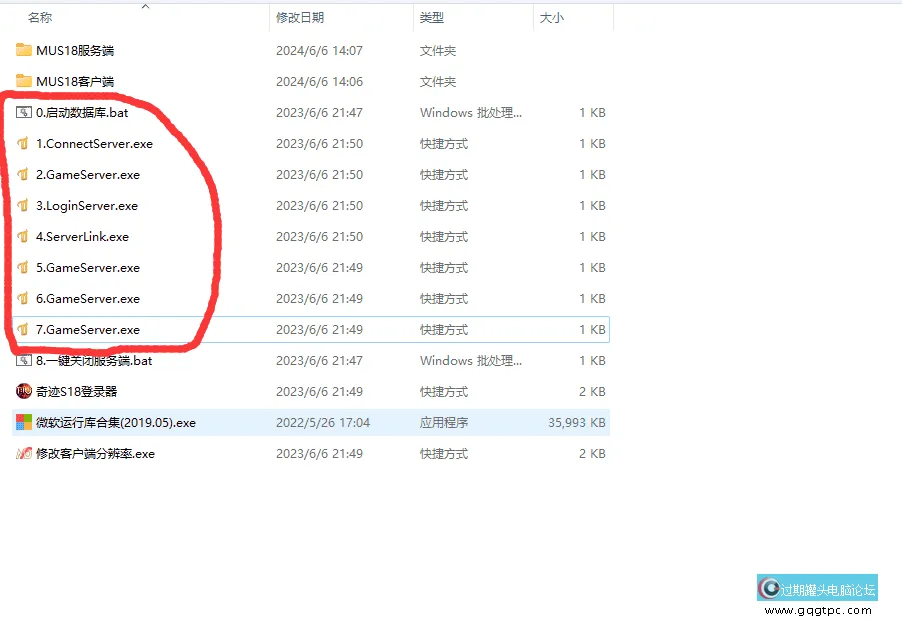Launch the 4.ServerLink.exe shortcut icon
Image resolution: width=902 pixels, height=629 pixels.
click(x=23, y=236)
